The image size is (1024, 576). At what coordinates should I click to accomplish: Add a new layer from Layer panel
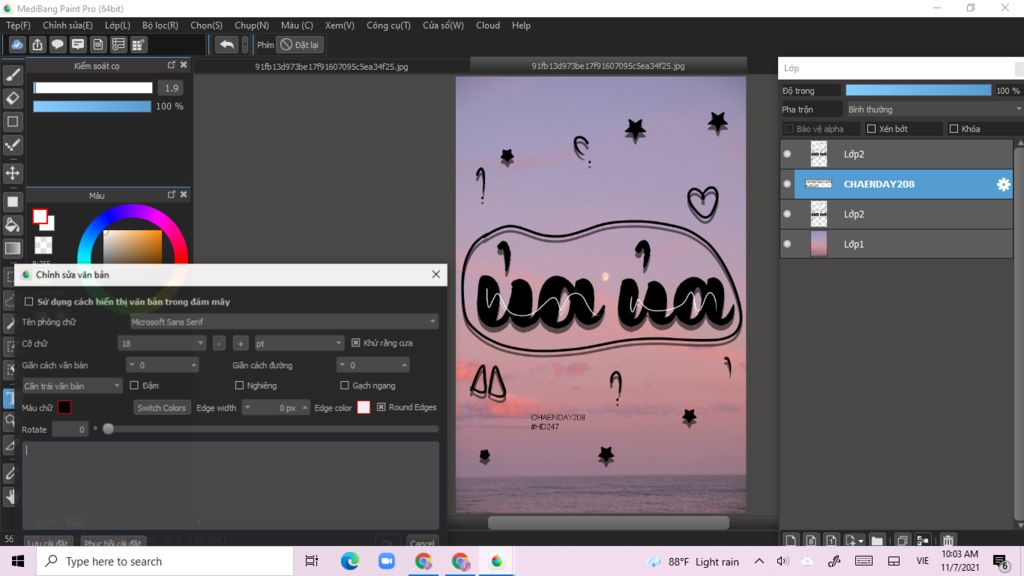(x=791, y=540)
